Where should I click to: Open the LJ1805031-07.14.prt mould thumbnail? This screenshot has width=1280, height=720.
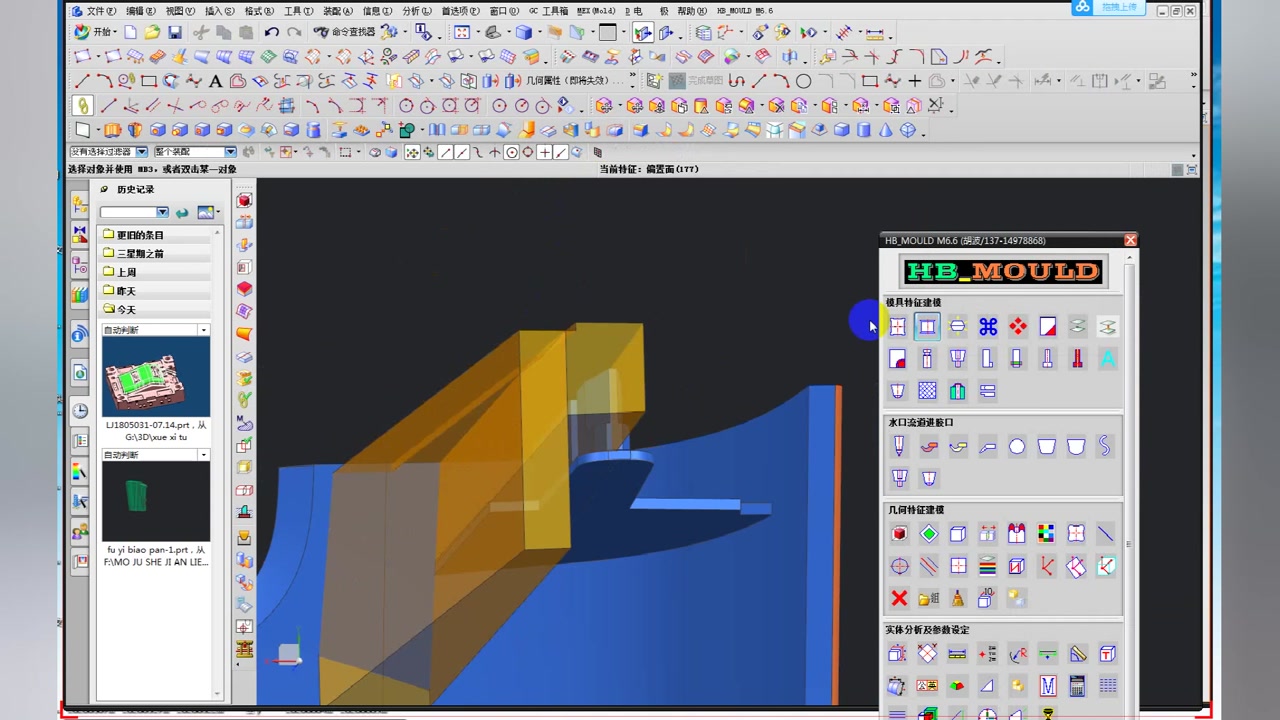156,377
